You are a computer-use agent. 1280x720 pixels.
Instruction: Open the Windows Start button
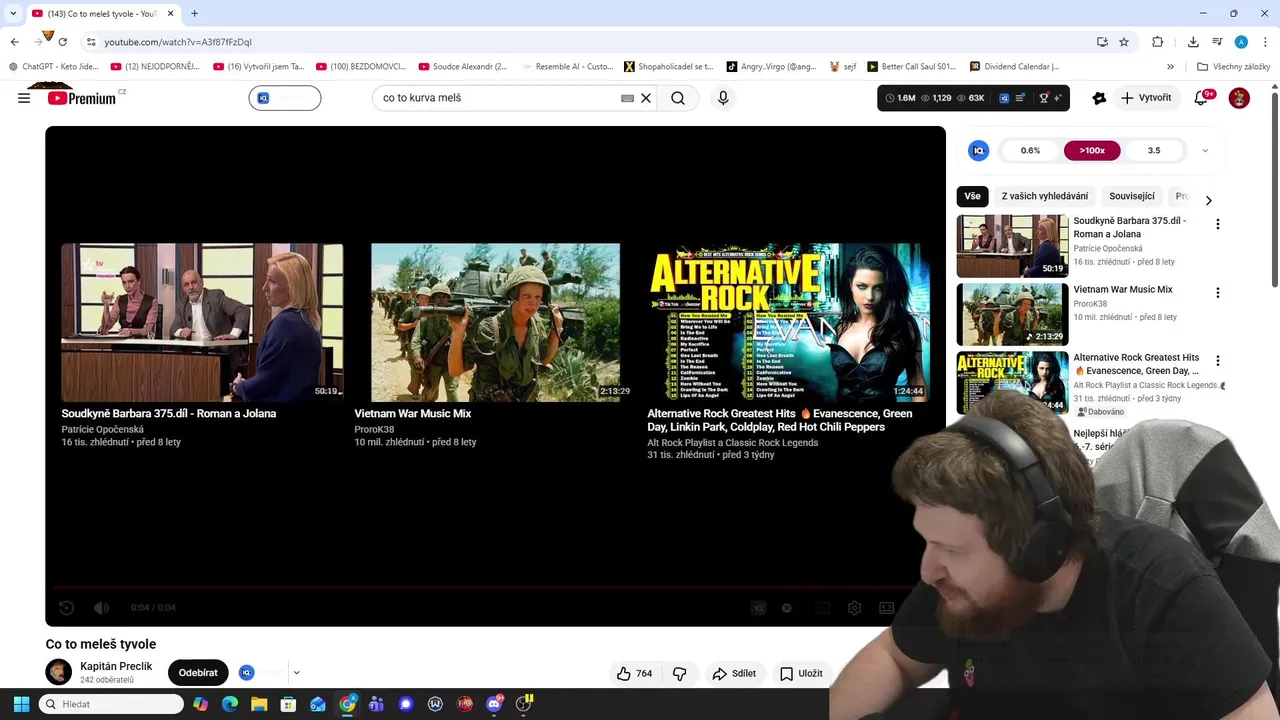[x=21, y=704]
